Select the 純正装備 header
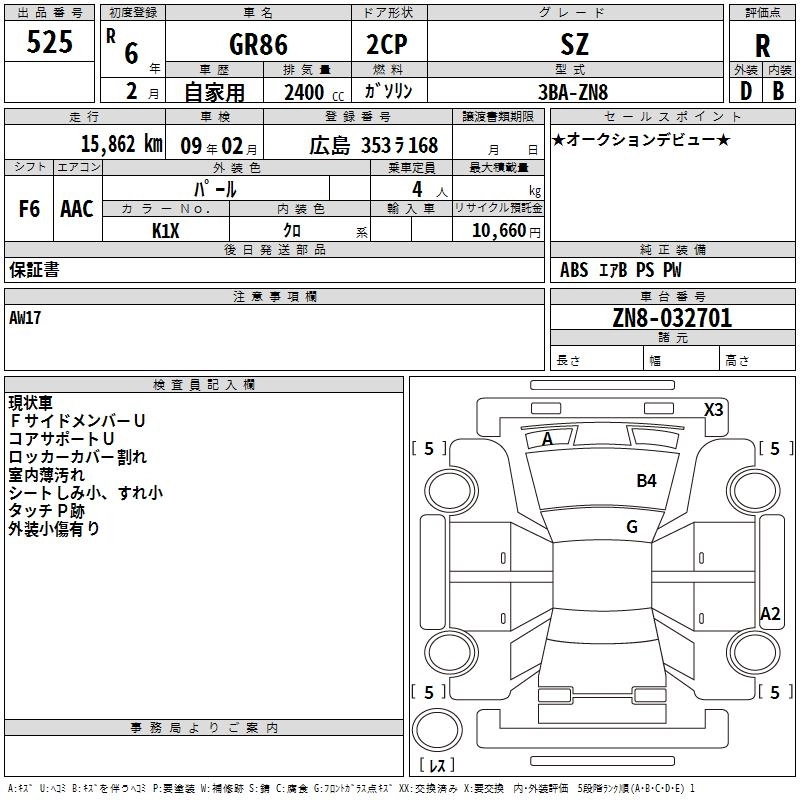 pyautogui.click(x=672, y=249)
